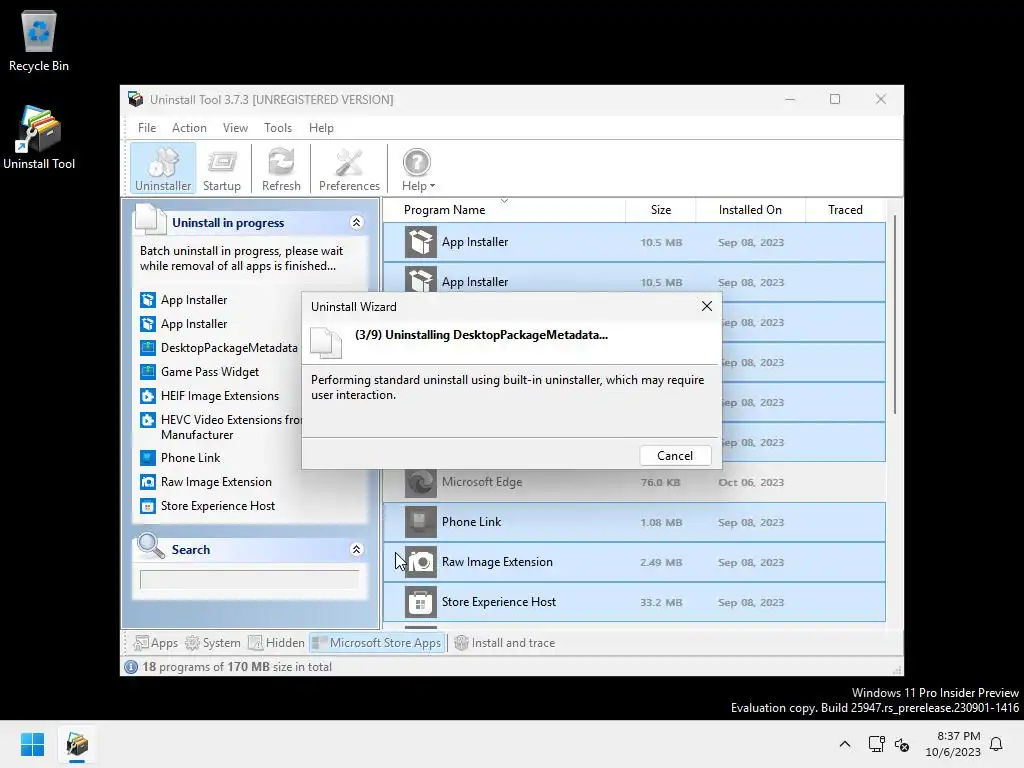Switch to the System tab
Screen dimensions: 1024x768
tap(213, 643)
